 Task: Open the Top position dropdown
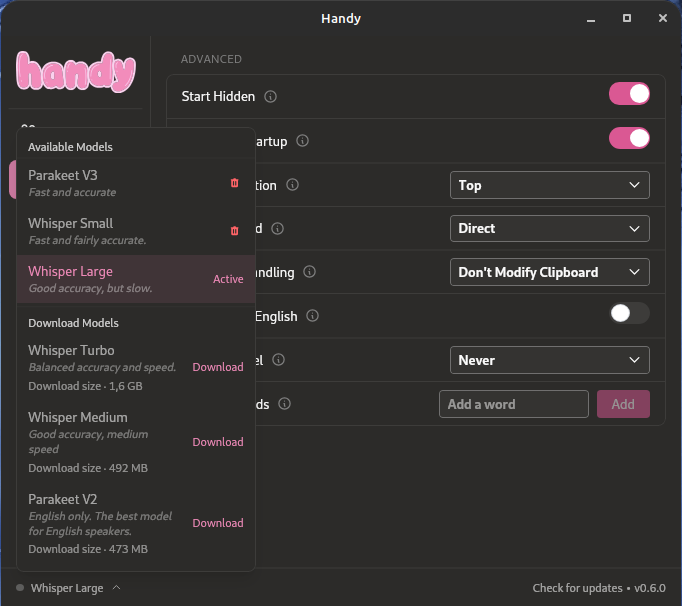[x=549, y=185]
